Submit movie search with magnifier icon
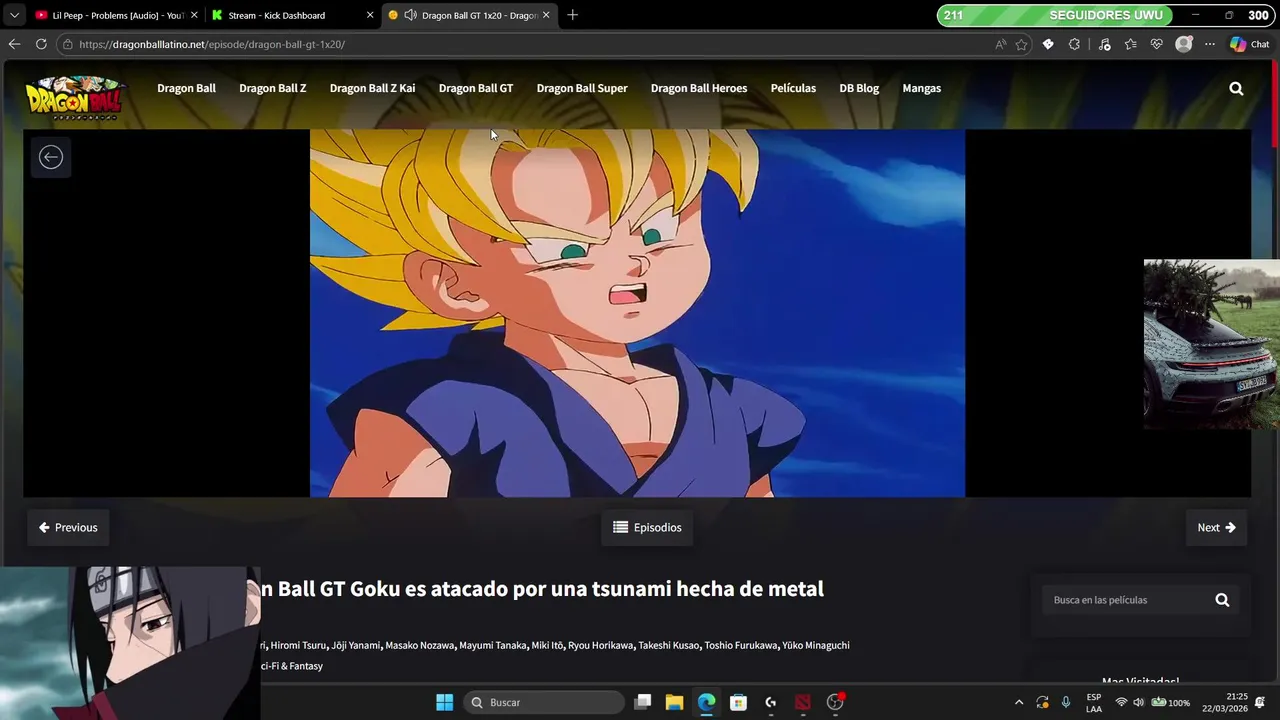Screen dimensions: 1280x720 [1222, 600]
